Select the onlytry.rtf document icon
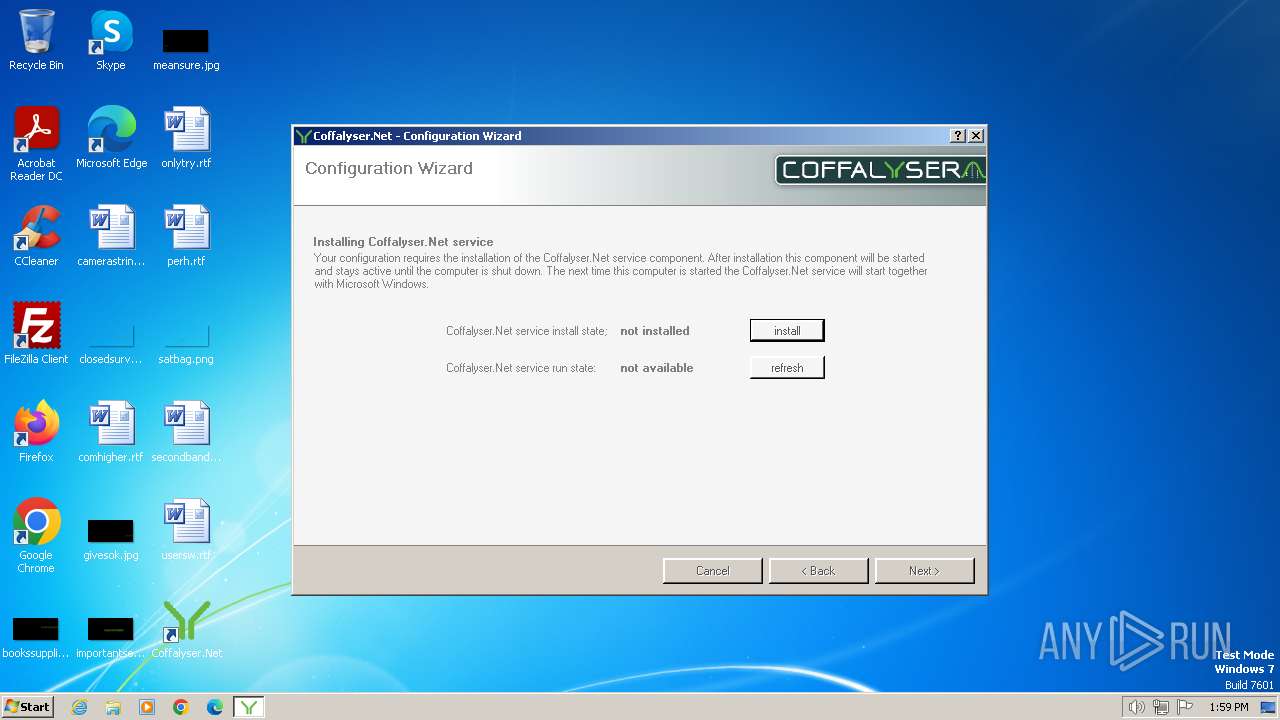The height and width of the screenshot is (720, 1280). tap(186, 138)
